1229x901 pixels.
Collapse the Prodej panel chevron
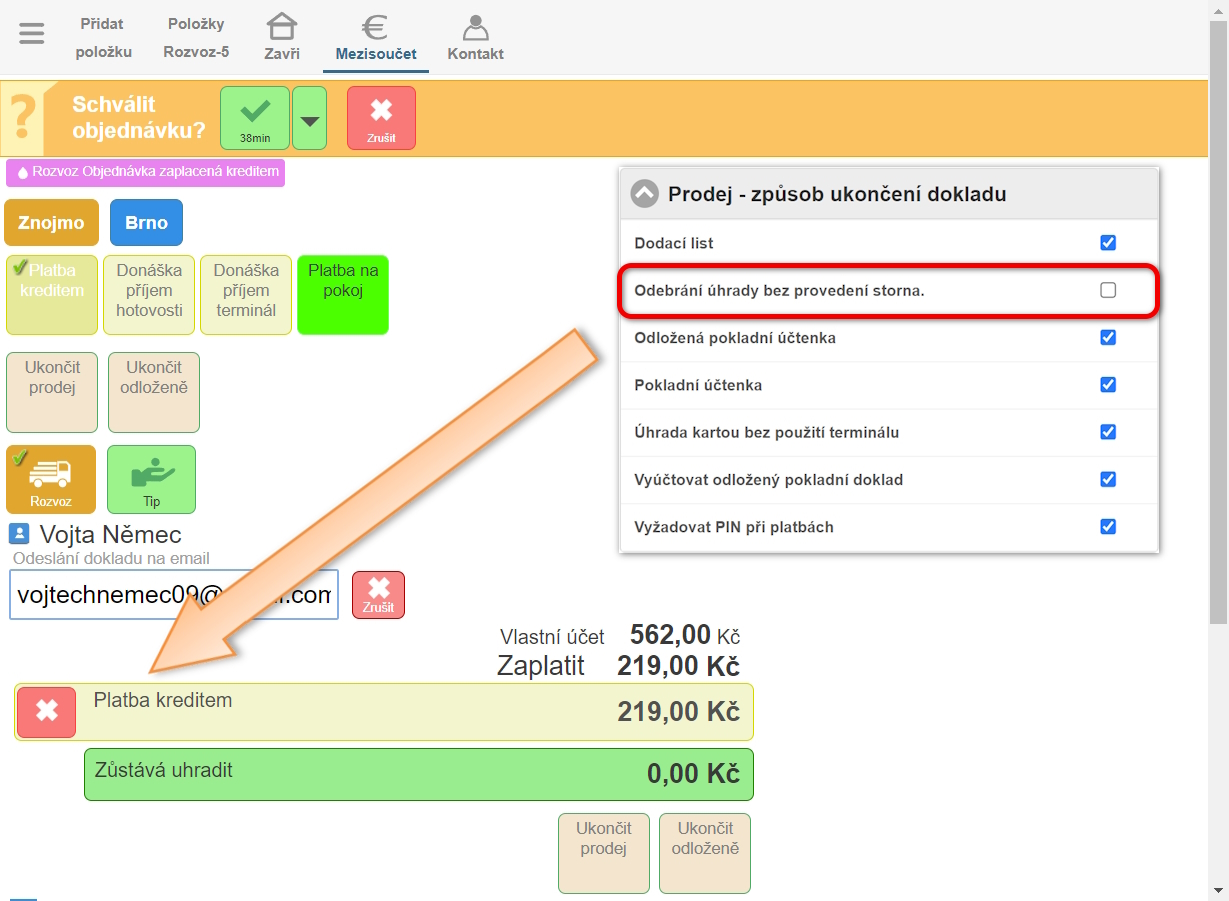coord(645,194)
